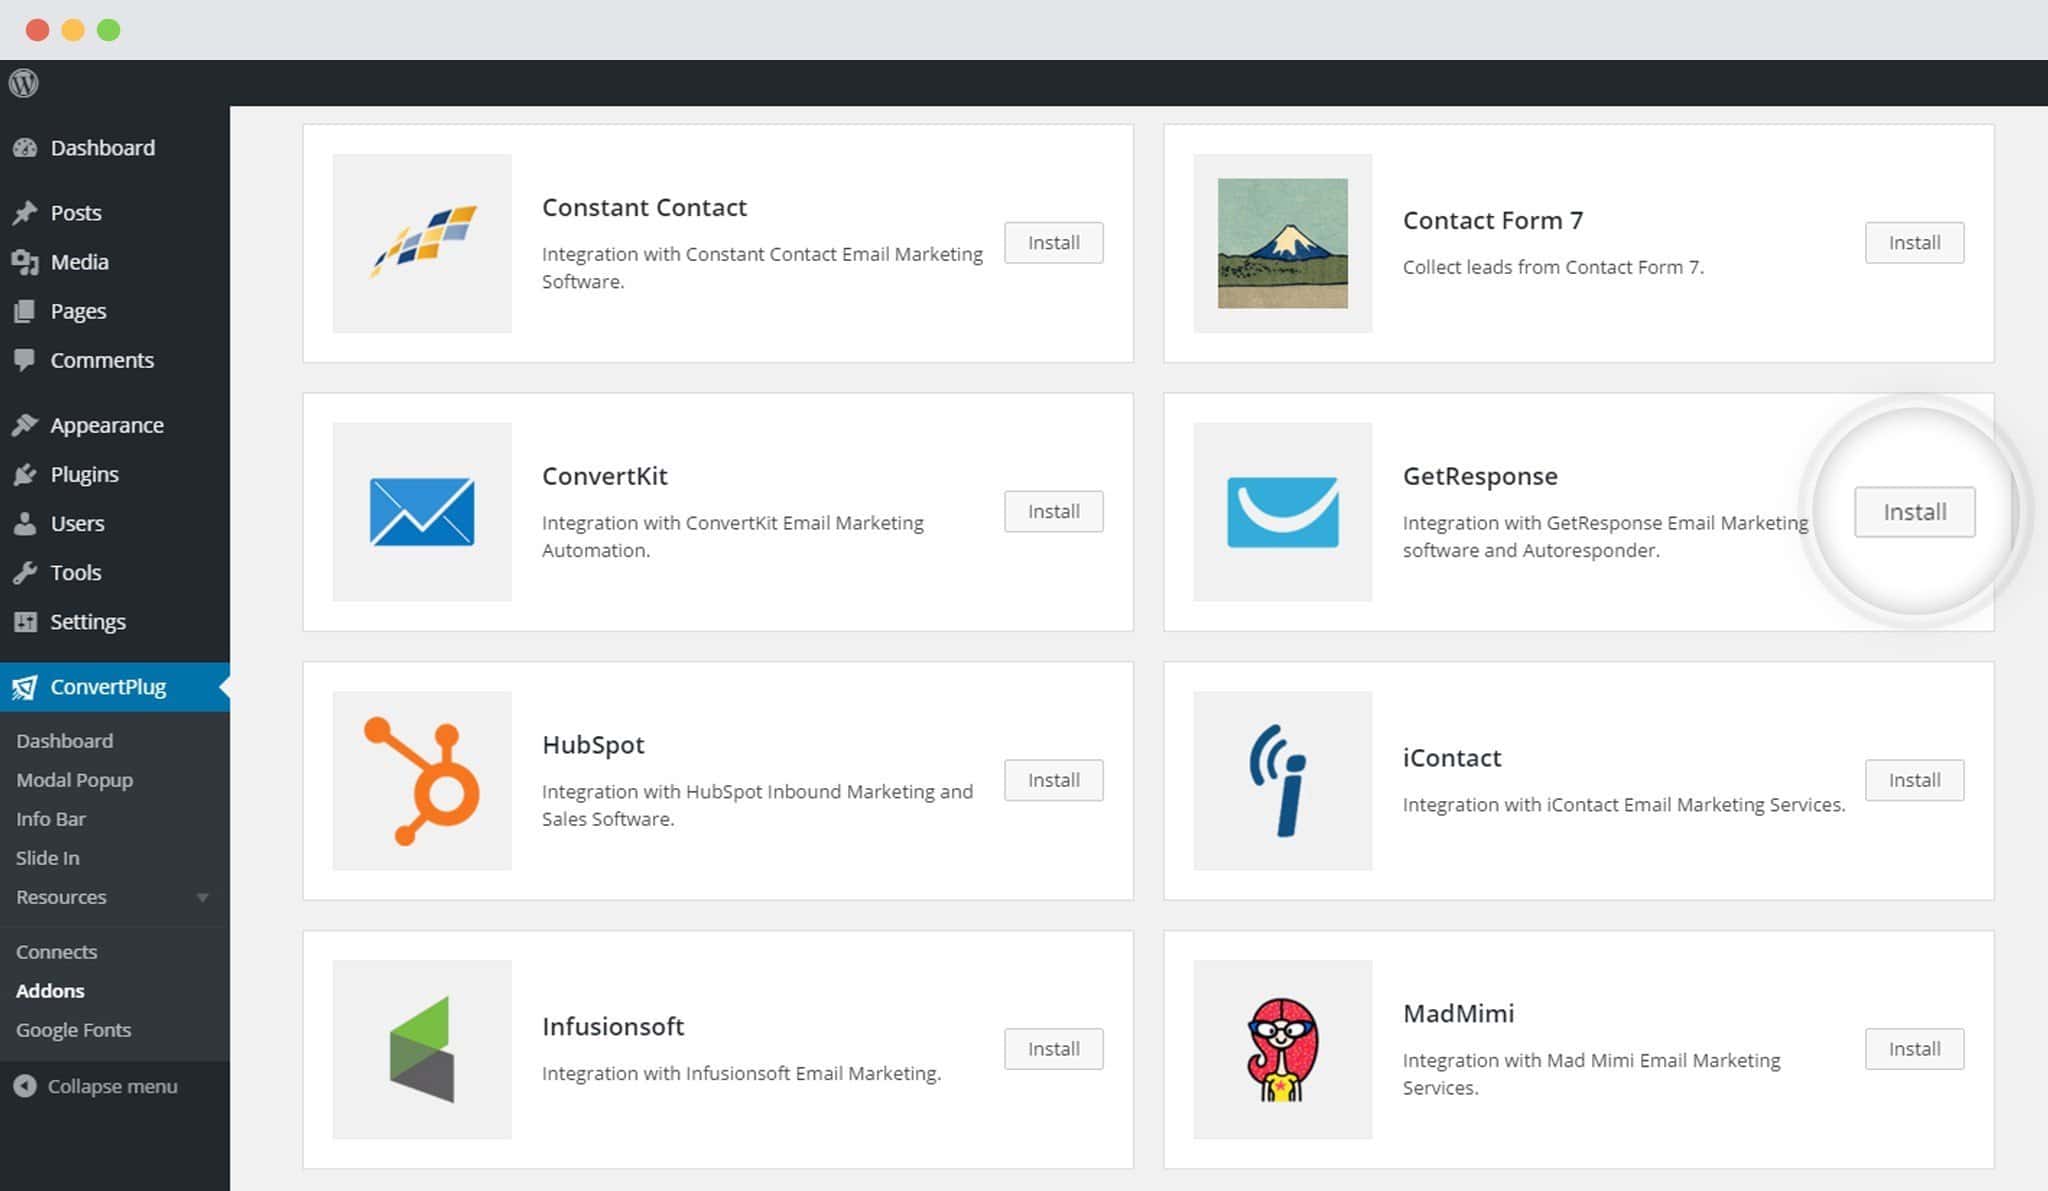Click the Constant Contact integration icon
The width and height of the screenshot is (2048, 1191).
pos(420,242)
